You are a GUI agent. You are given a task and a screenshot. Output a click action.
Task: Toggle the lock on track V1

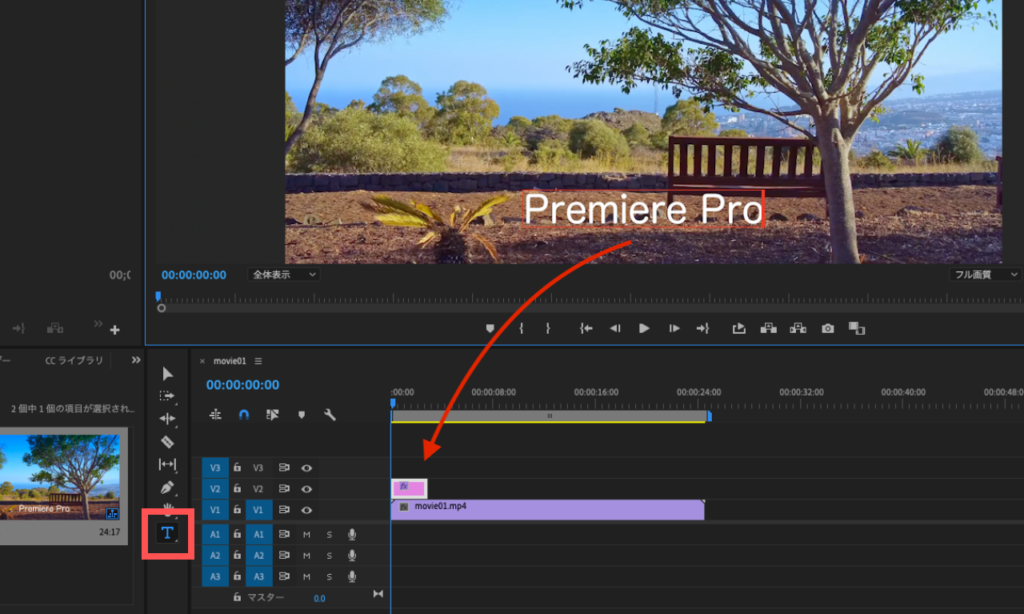(237, 509)
